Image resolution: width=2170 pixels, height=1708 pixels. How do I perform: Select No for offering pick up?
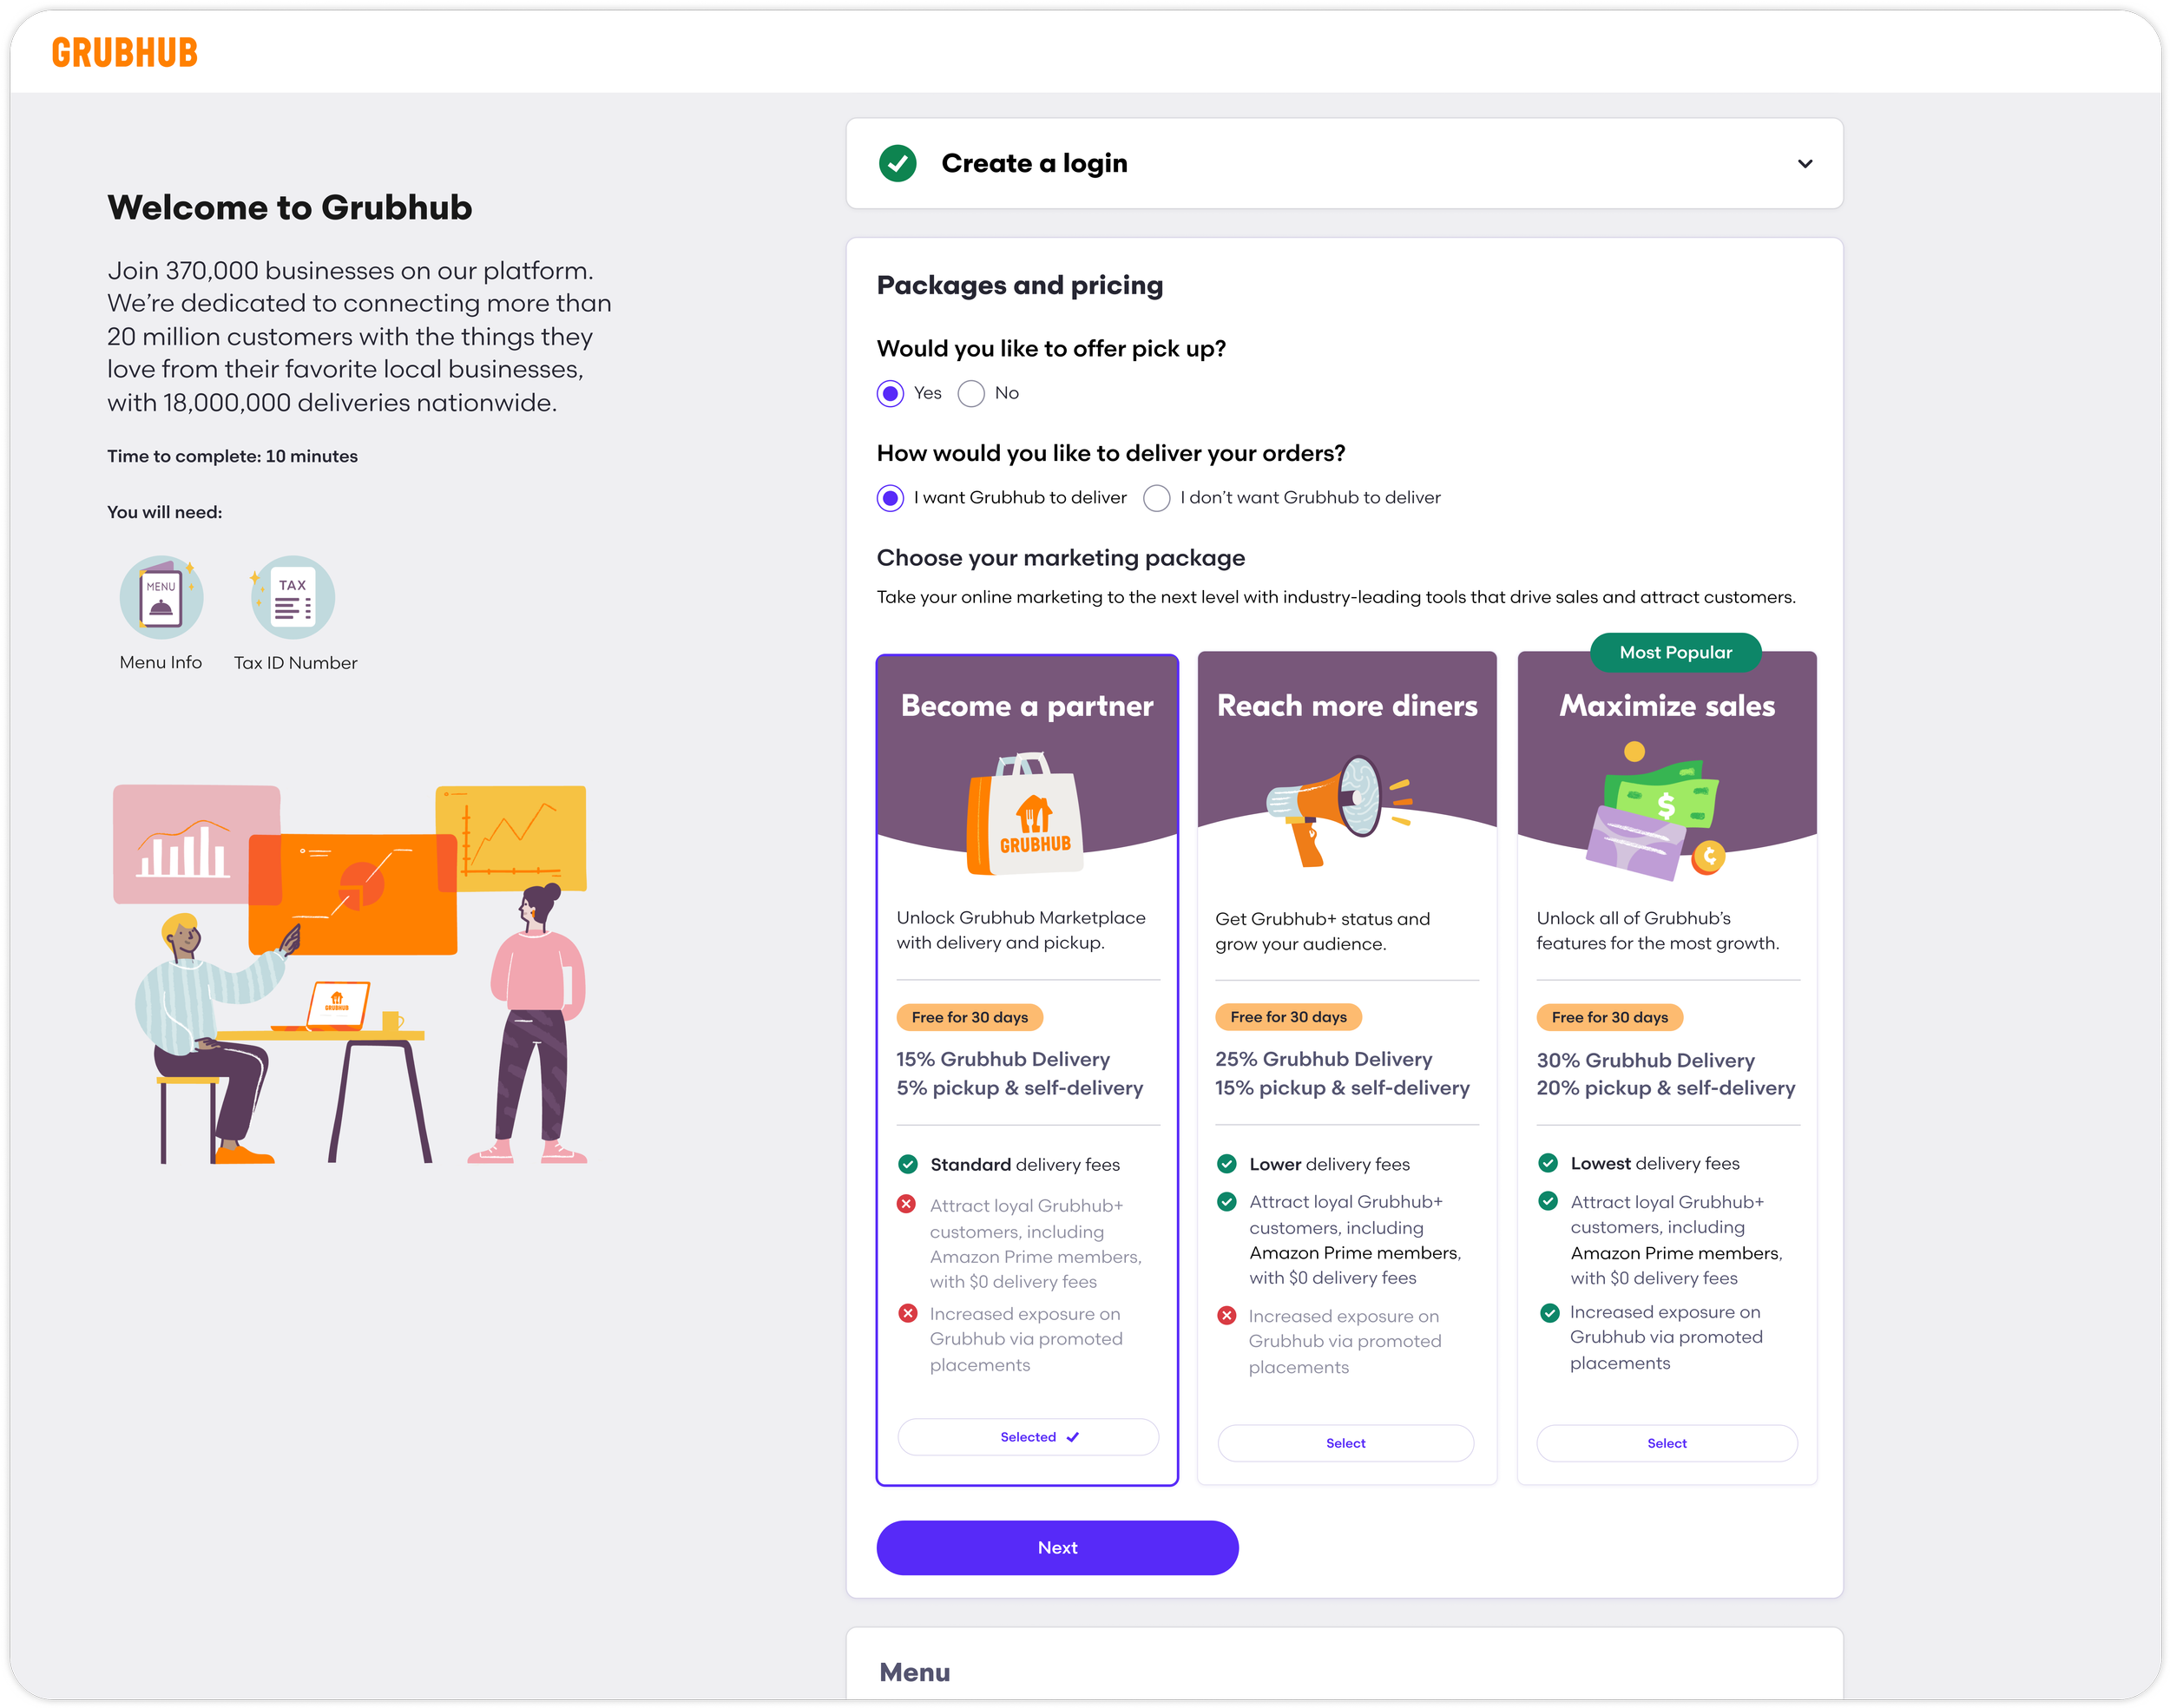(971, 393)
